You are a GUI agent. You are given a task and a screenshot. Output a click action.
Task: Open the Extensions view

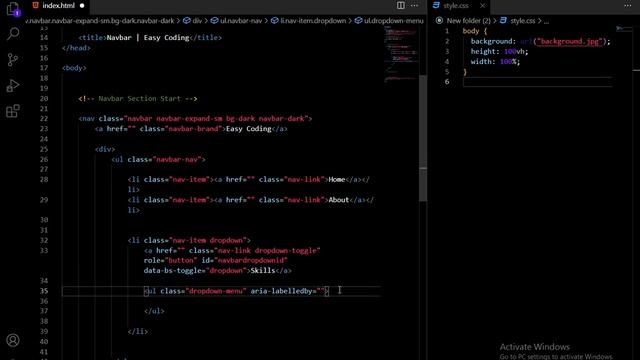(13, 111)
